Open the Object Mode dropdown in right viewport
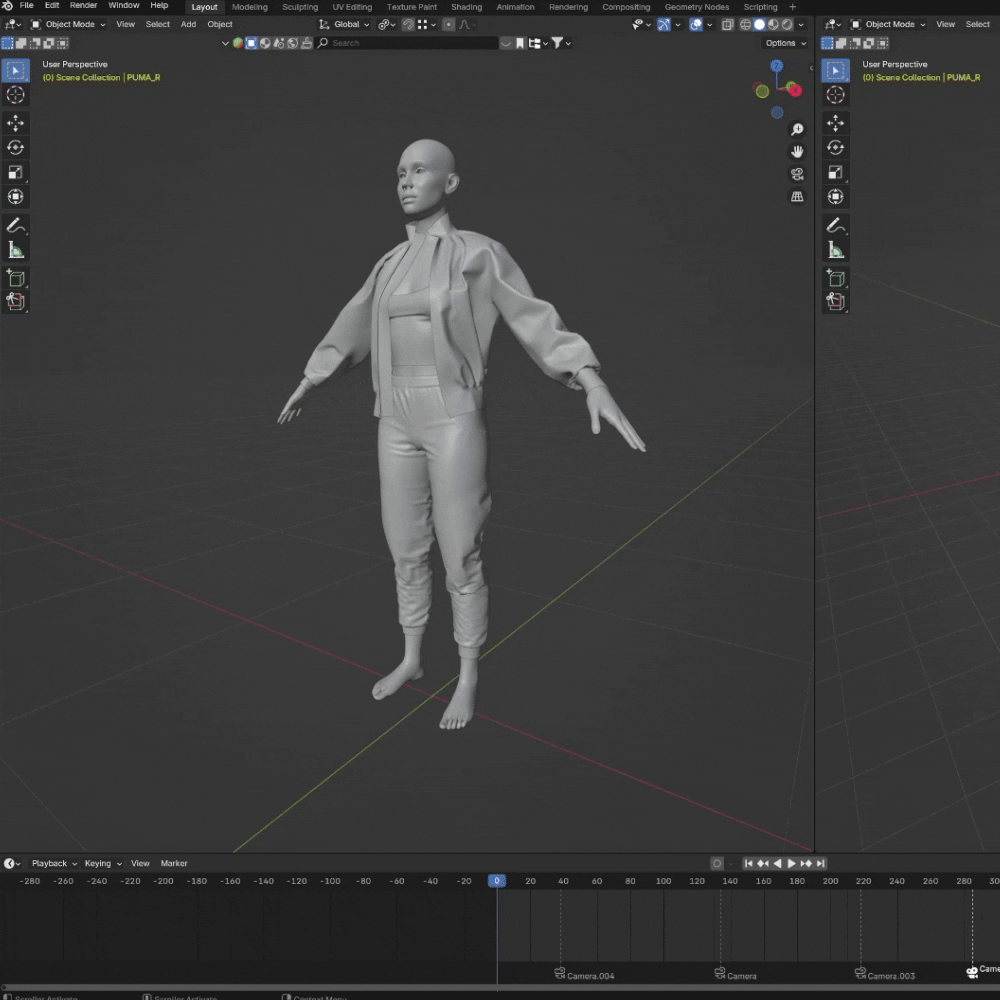The image size is (1000, 1000). point(888,24)
